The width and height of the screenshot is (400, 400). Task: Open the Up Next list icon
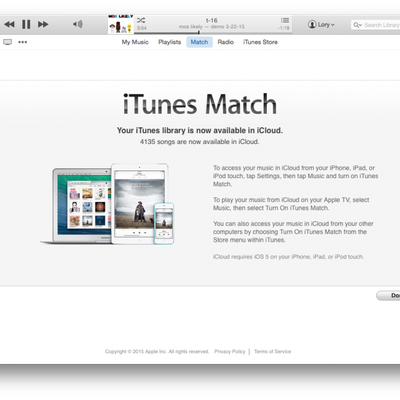(285, 20)
